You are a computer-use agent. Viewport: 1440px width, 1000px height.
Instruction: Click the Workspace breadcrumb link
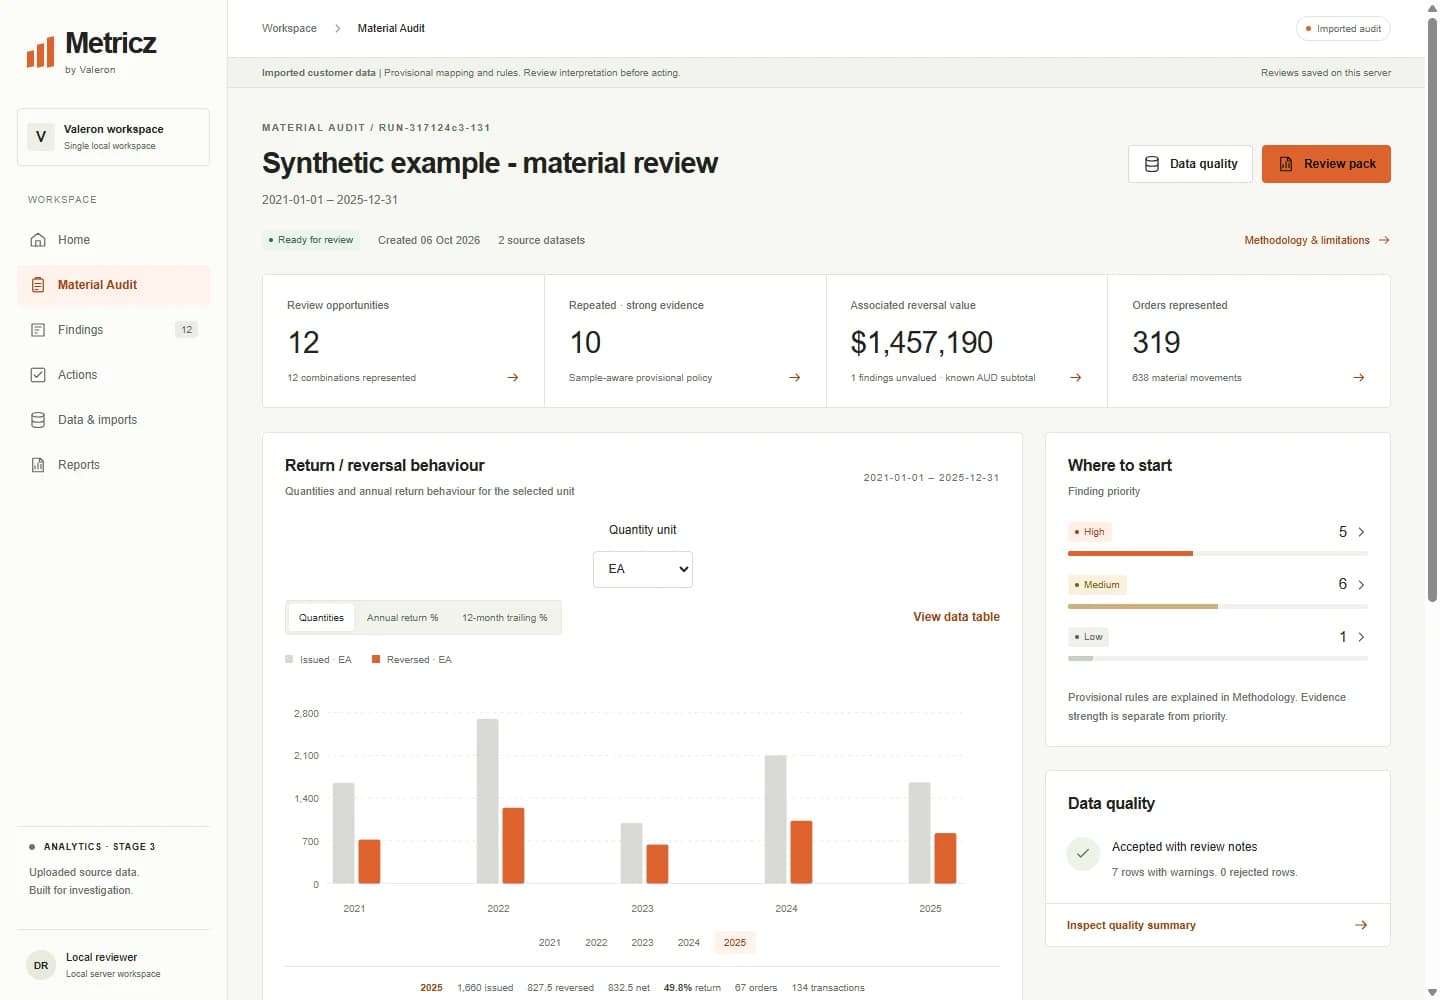tap(289, 28)
